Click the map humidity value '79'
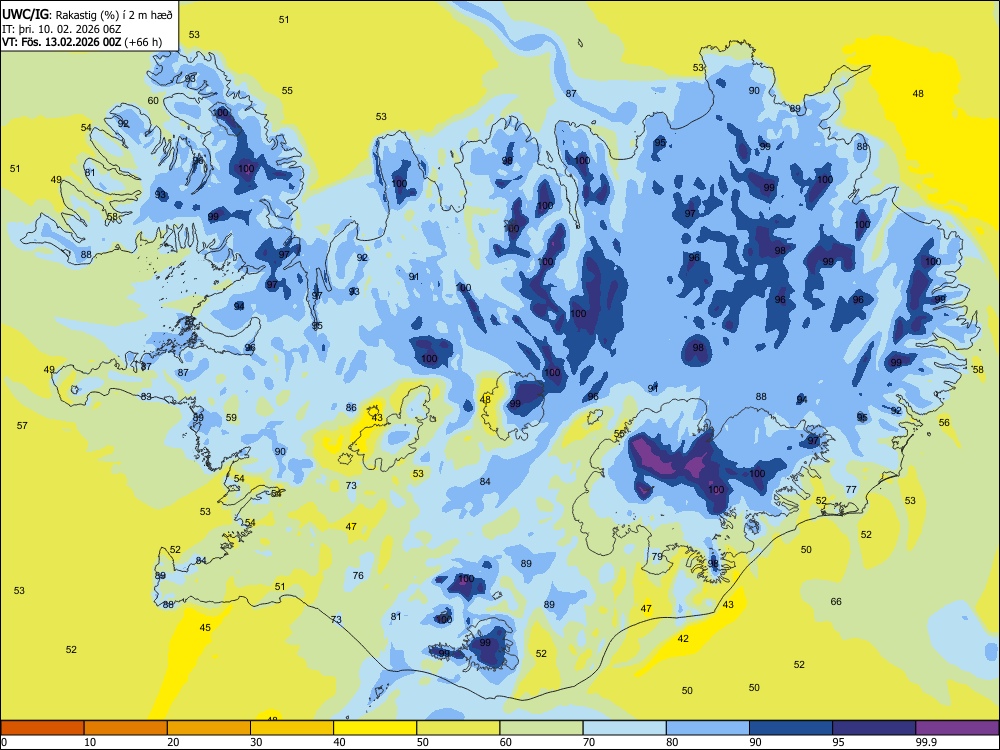The width and height of the screenshot is (1000, 750). [657, 556]
